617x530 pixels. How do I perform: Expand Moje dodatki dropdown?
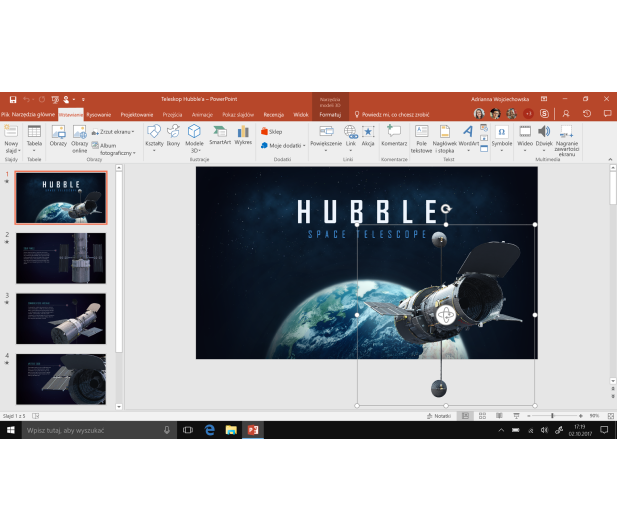(283, 146)
